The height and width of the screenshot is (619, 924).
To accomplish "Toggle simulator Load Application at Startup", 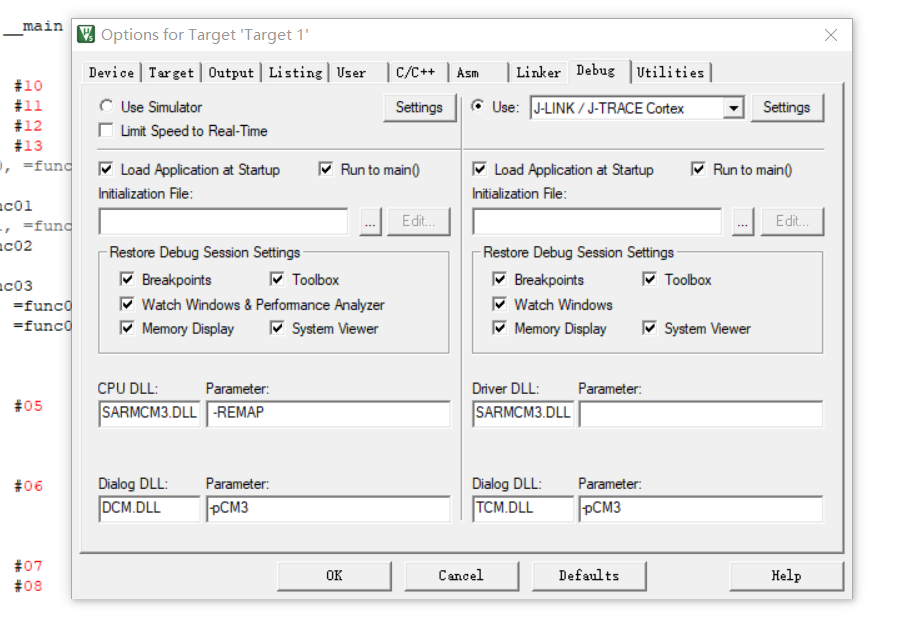I will click(106, 169).
